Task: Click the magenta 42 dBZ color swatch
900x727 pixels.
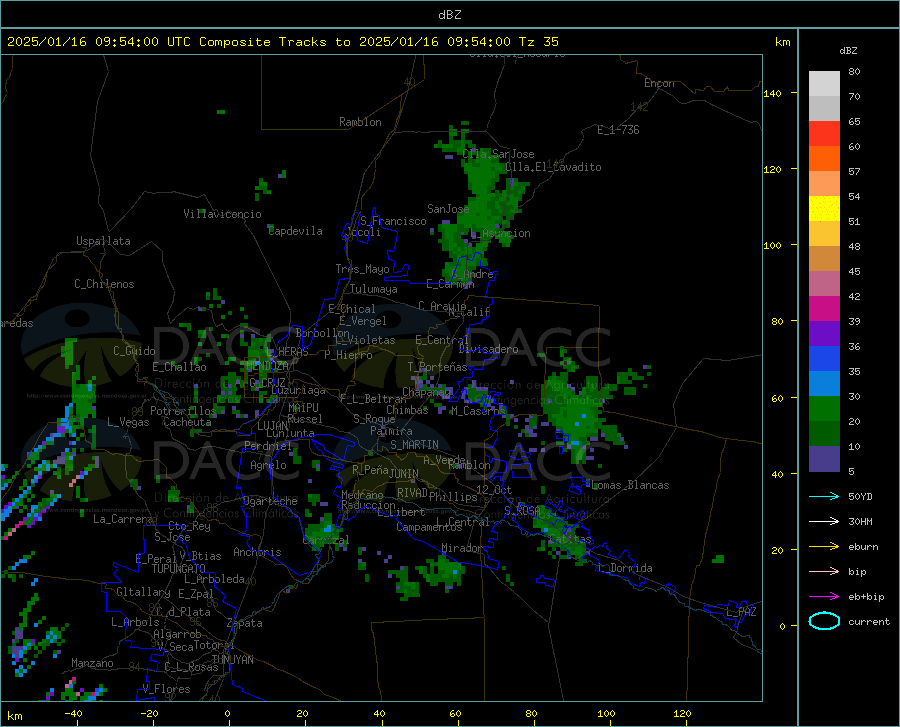Action: tap(824, 309)
